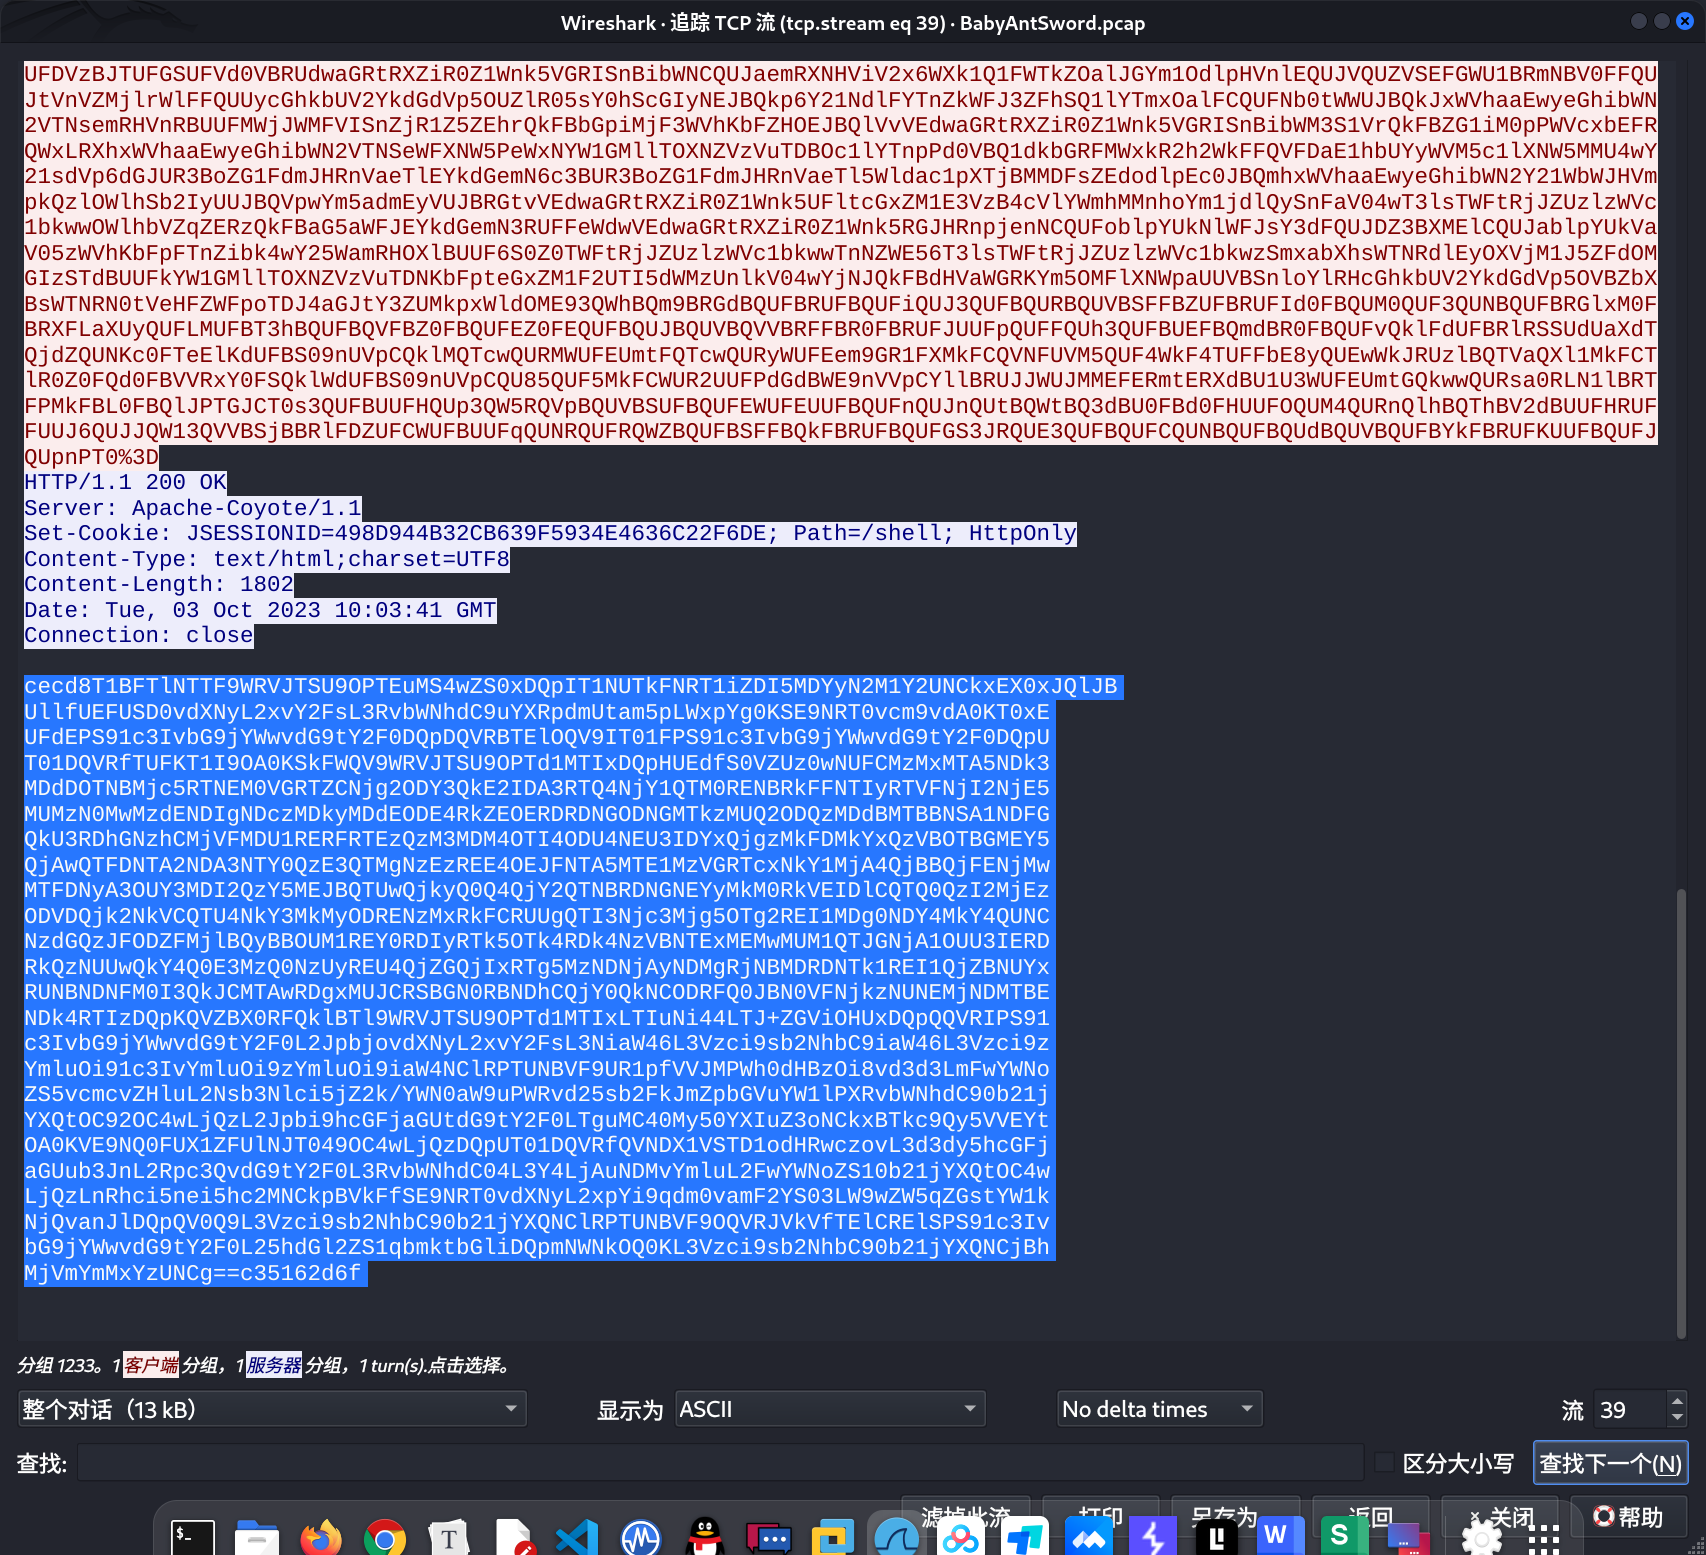The width and height of the screenshot is (1706, 1555).
Task: Click the request line ending QUpnPT0%3D
Action: (91, 457)
